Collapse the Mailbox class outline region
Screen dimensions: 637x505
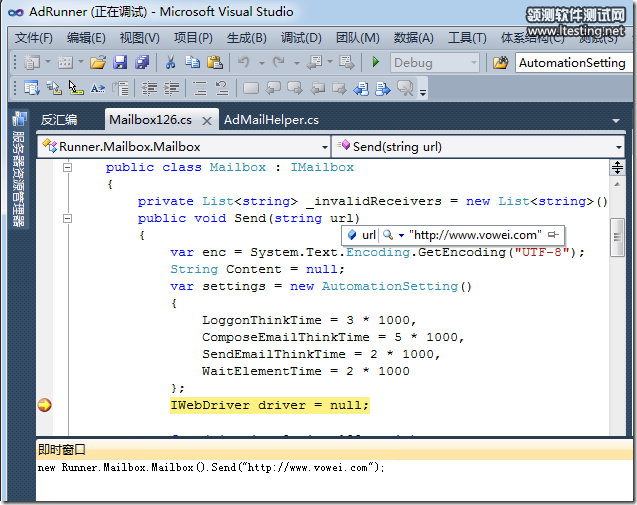pyautogui.click(x=68, y=168)
